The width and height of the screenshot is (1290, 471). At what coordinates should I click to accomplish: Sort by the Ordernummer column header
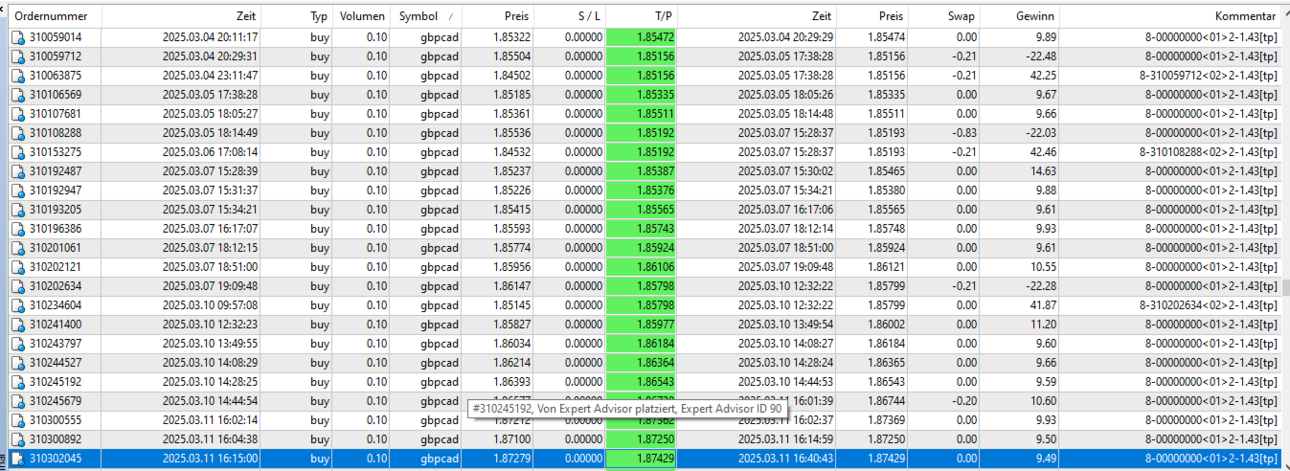pos(54,17)
